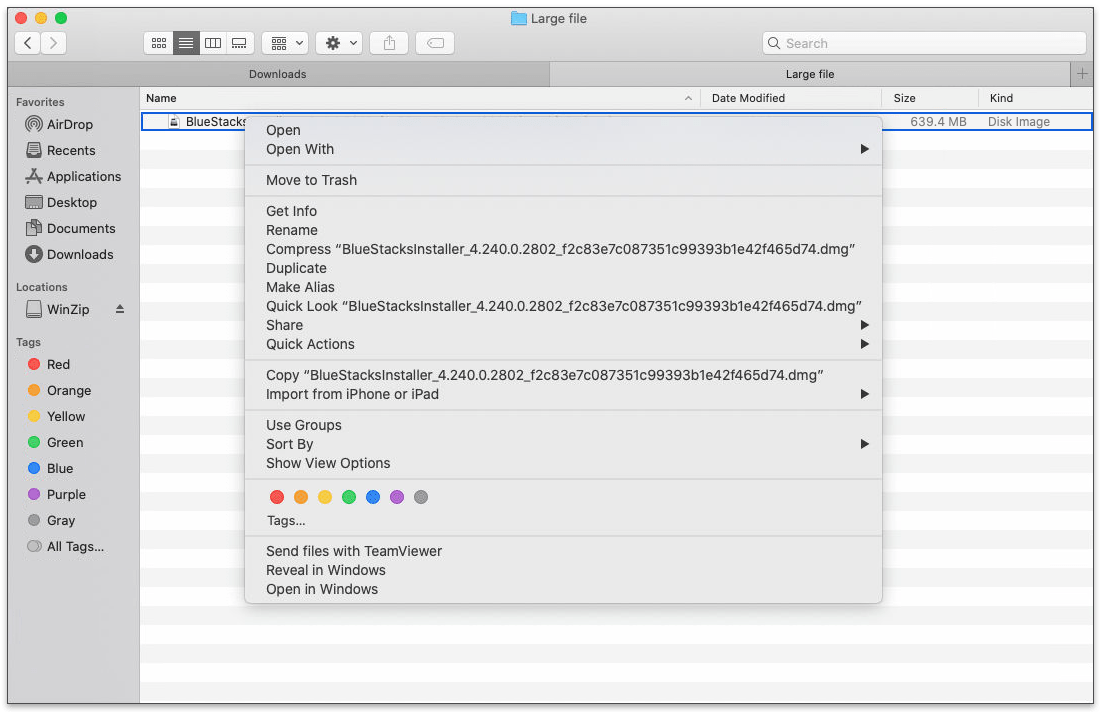Select the Green tag in sidebar
Screen dimensions: 1102x712
click(56, 442)
